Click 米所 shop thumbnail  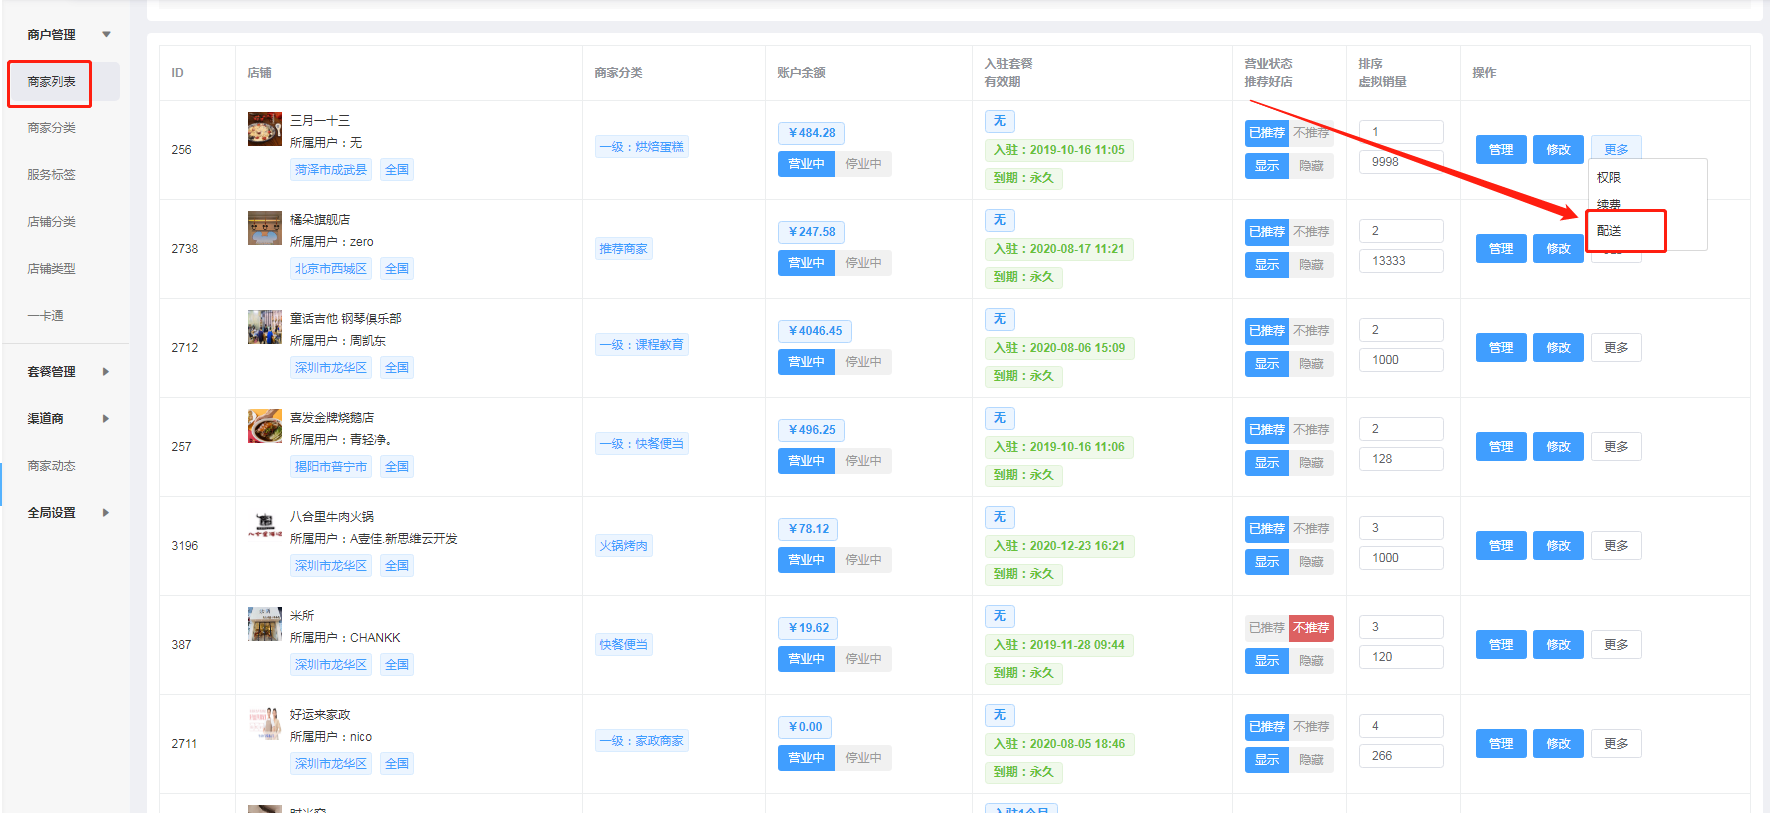pyautogui.click(x=265, y=624)
